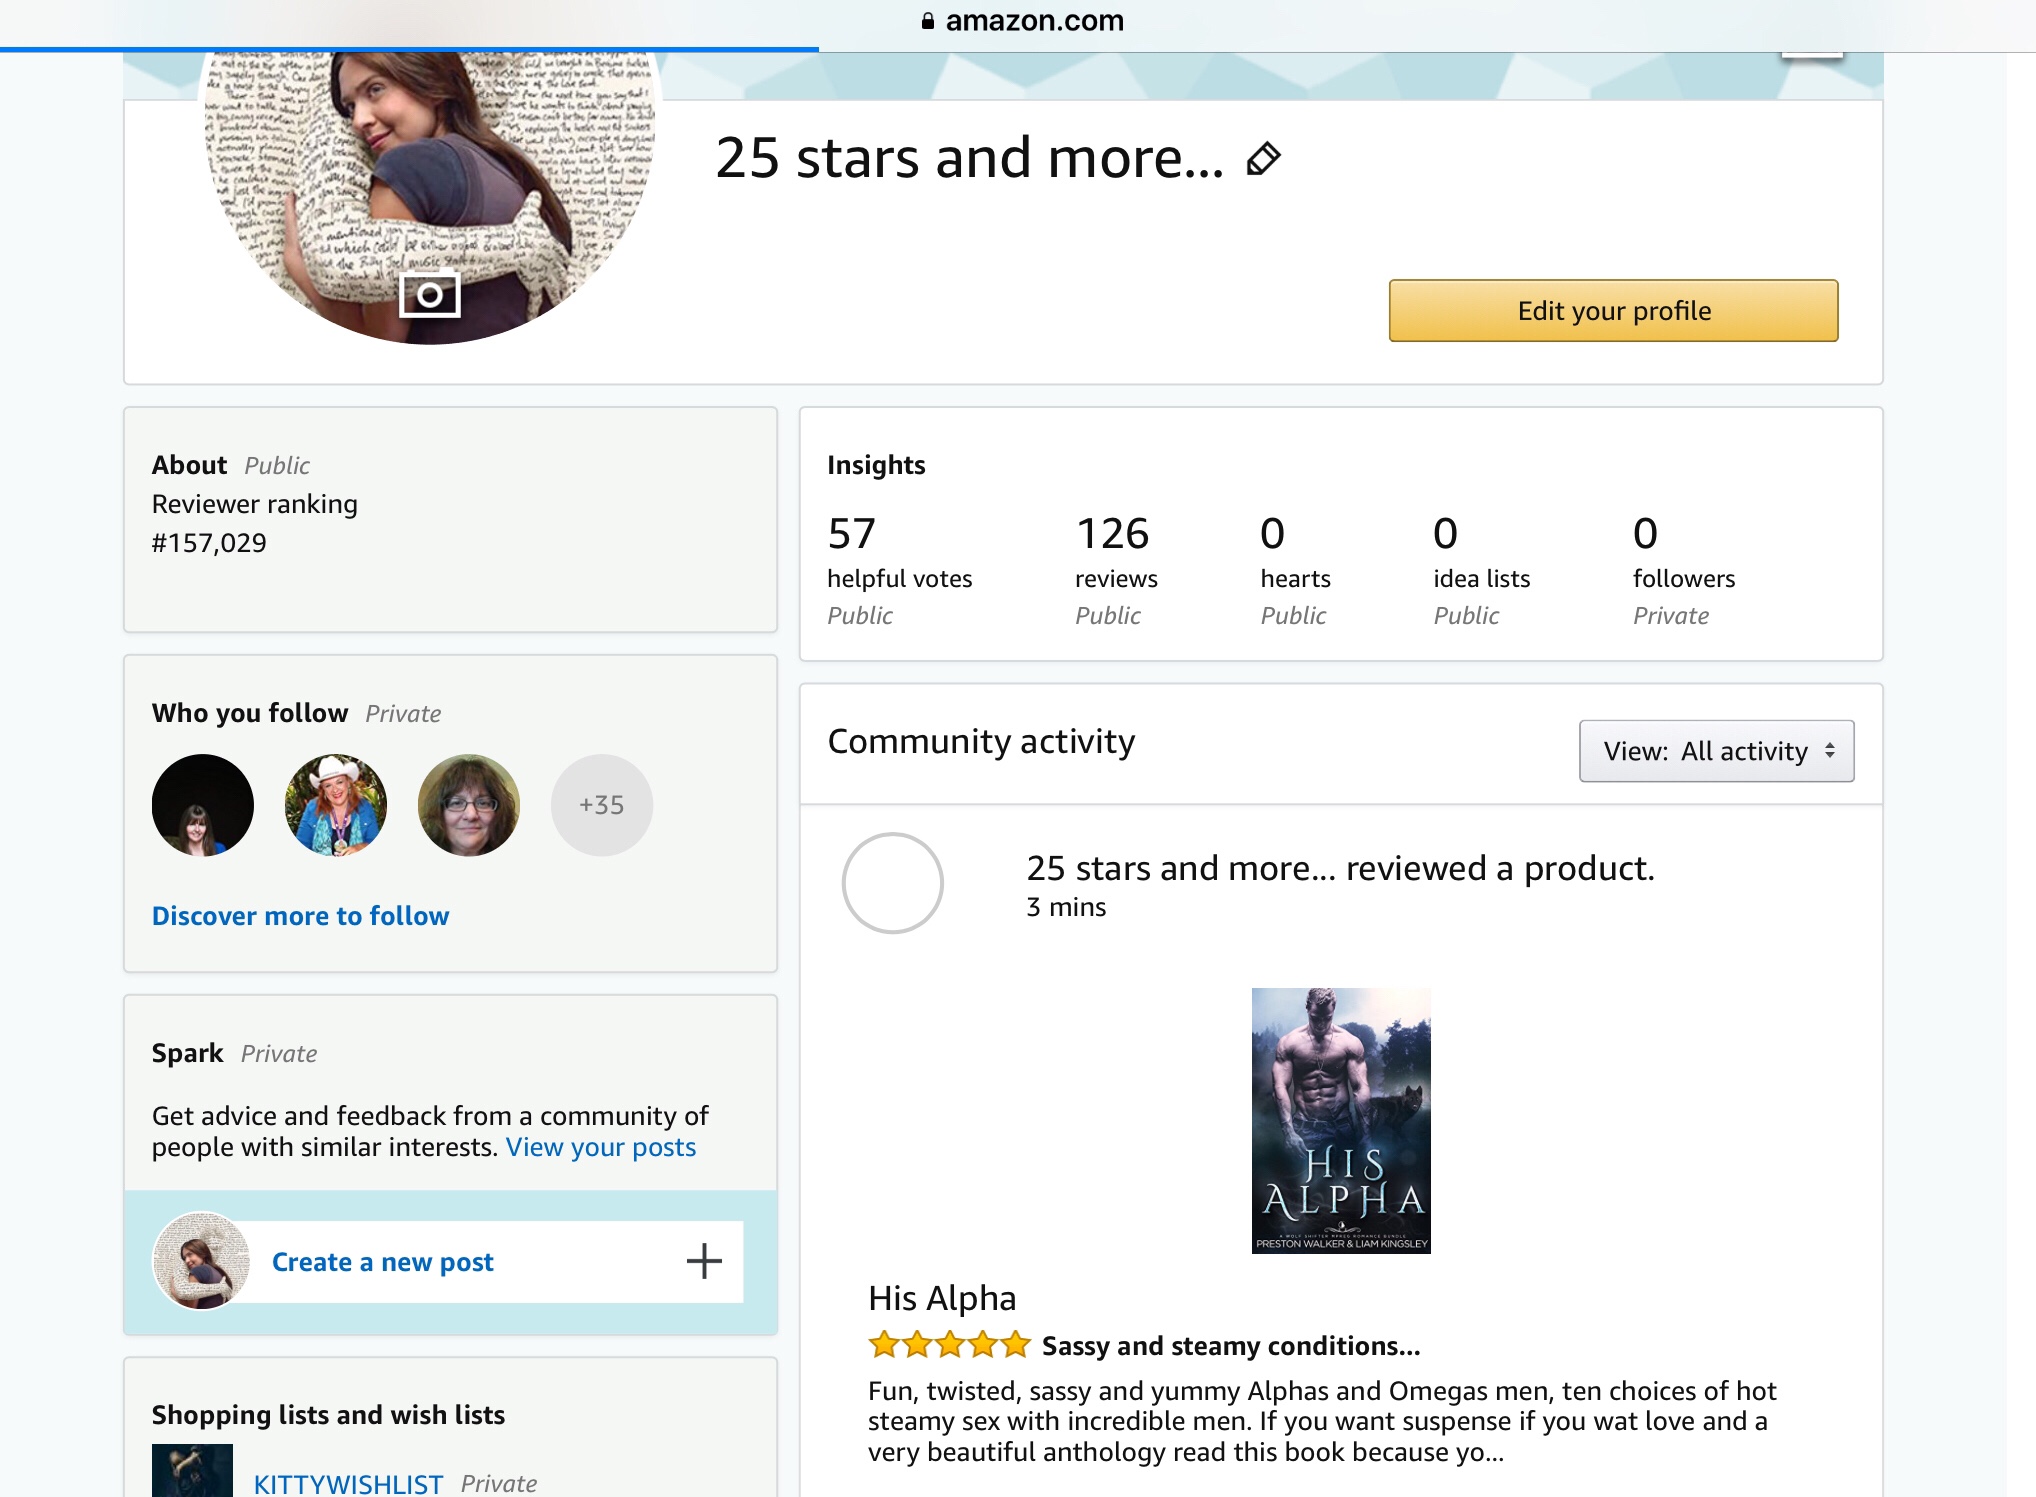Click the His Alpha book cover
This screenshot has height=1497, width=2036.
point(1341,1120)
